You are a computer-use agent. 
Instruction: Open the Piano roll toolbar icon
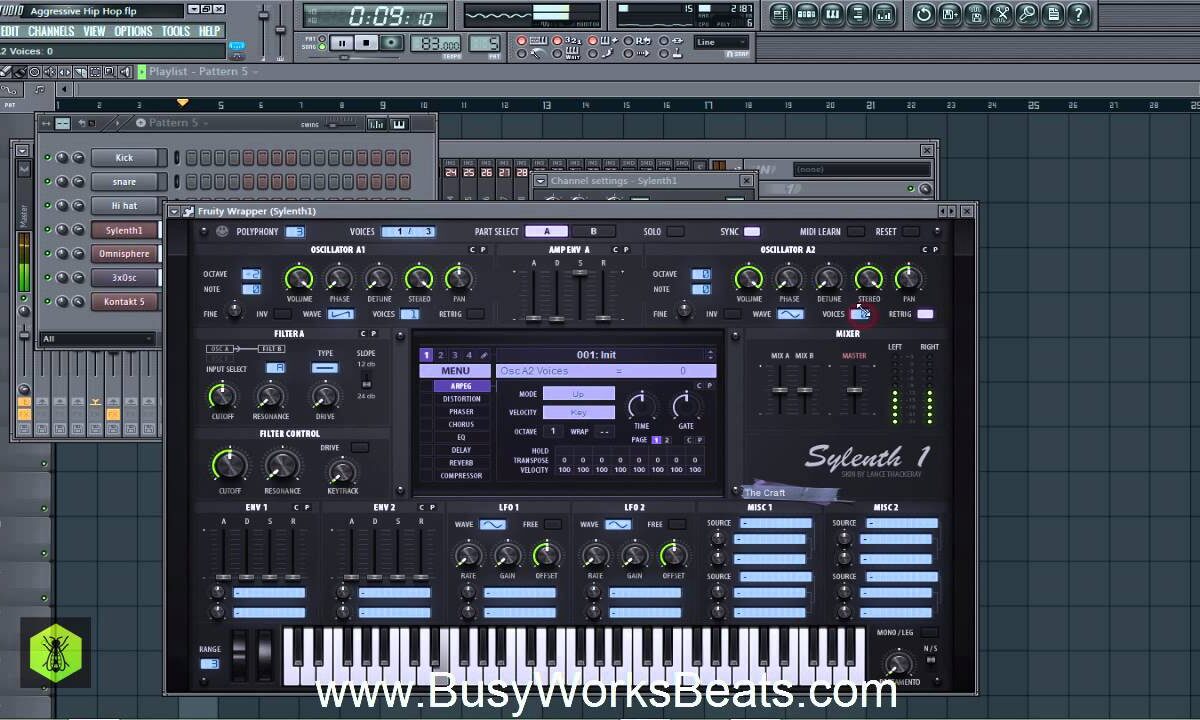click(x=832, y=15)
